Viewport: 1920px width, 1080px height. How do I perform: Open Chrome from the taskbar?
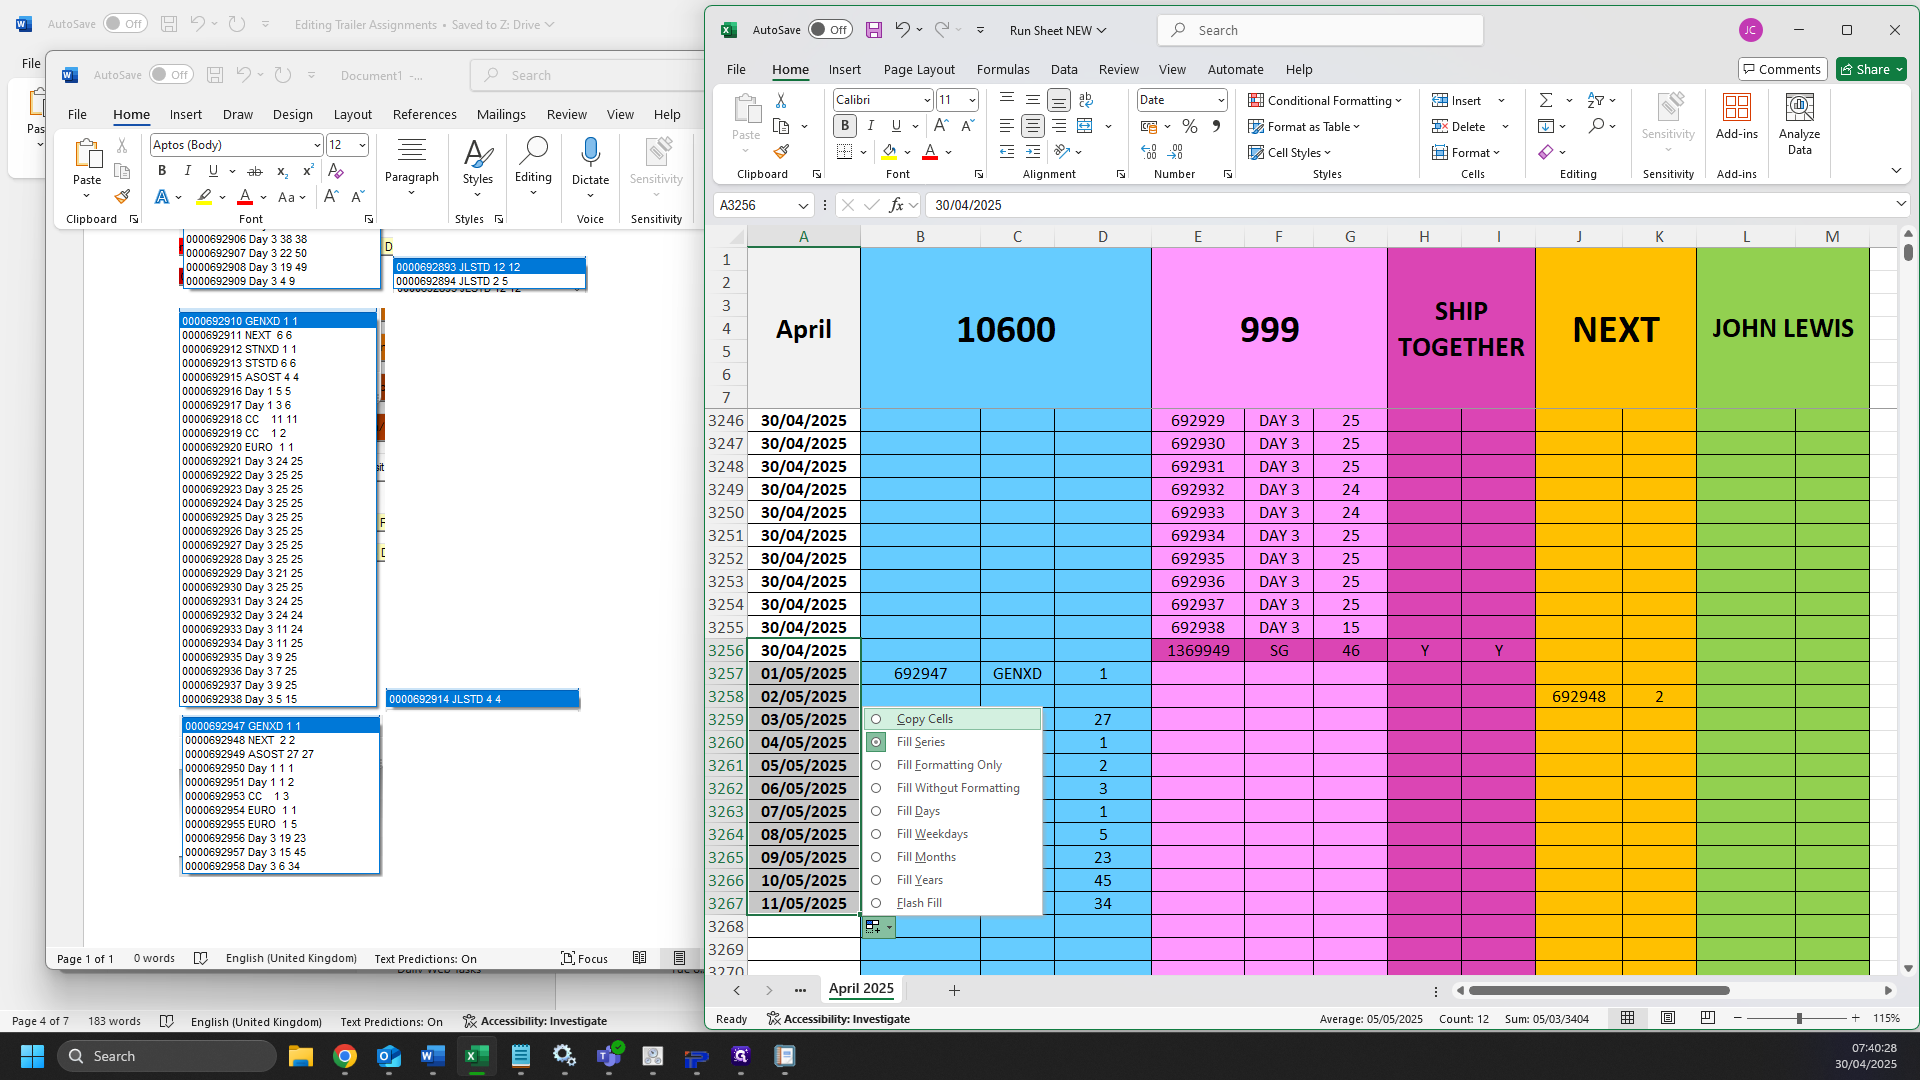point(345,1056)
